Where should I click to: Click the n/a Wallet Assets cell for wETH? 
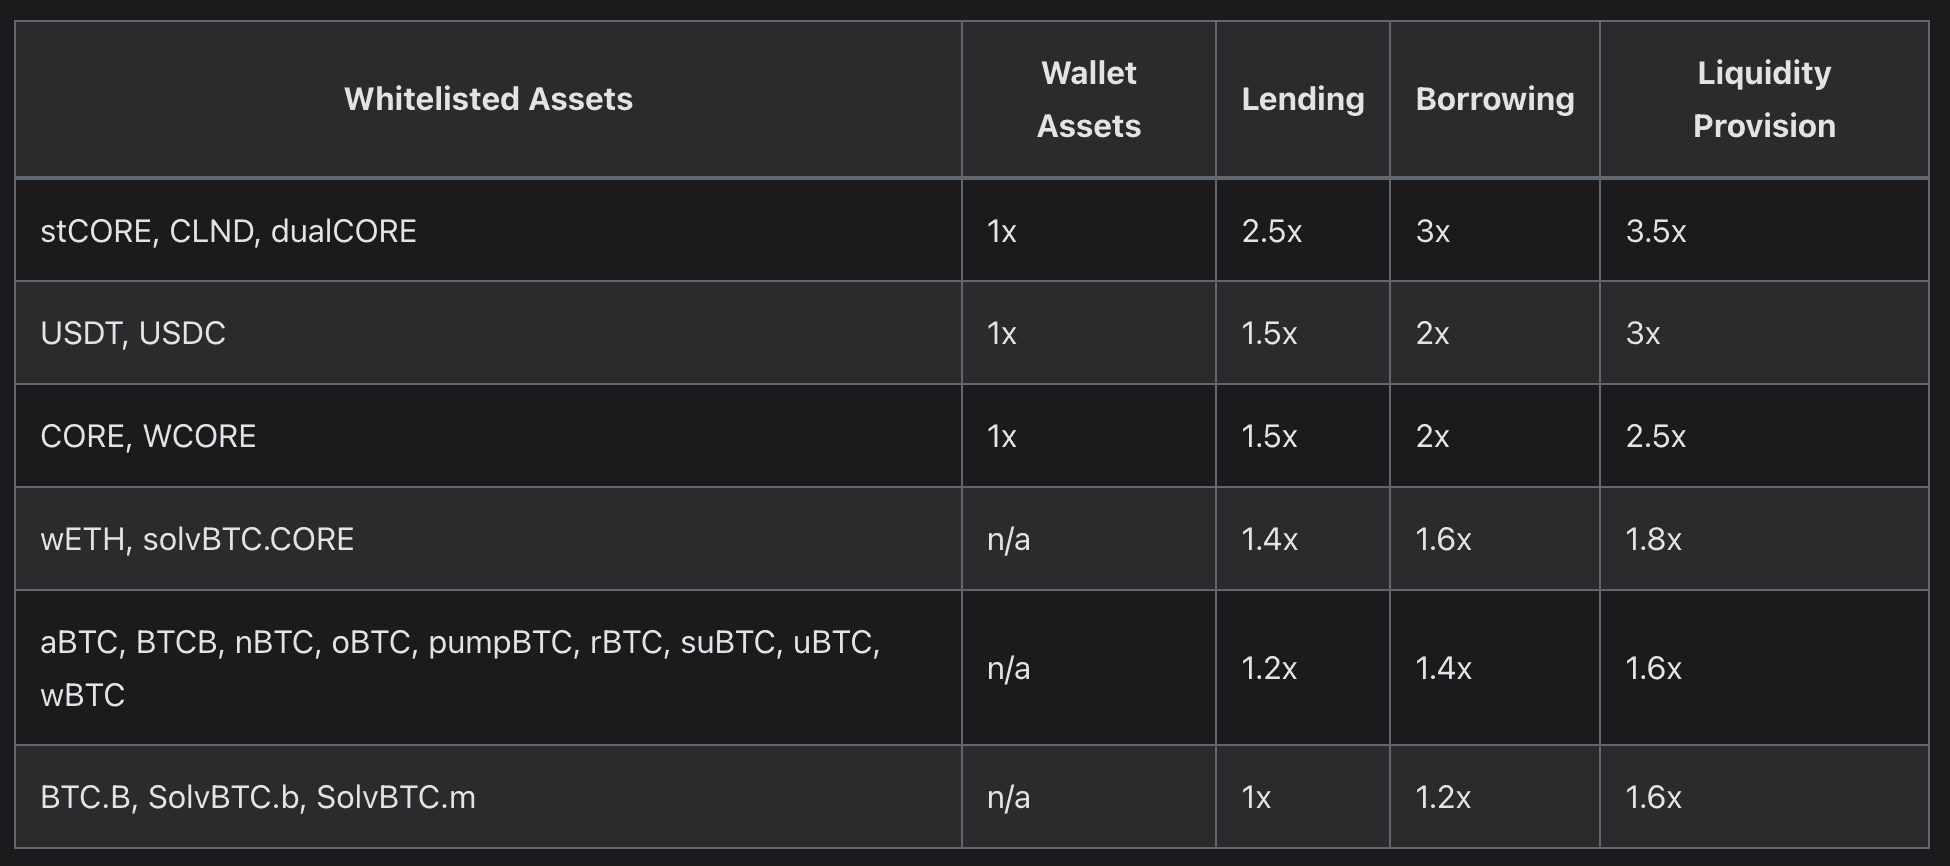pos(1008,539)
